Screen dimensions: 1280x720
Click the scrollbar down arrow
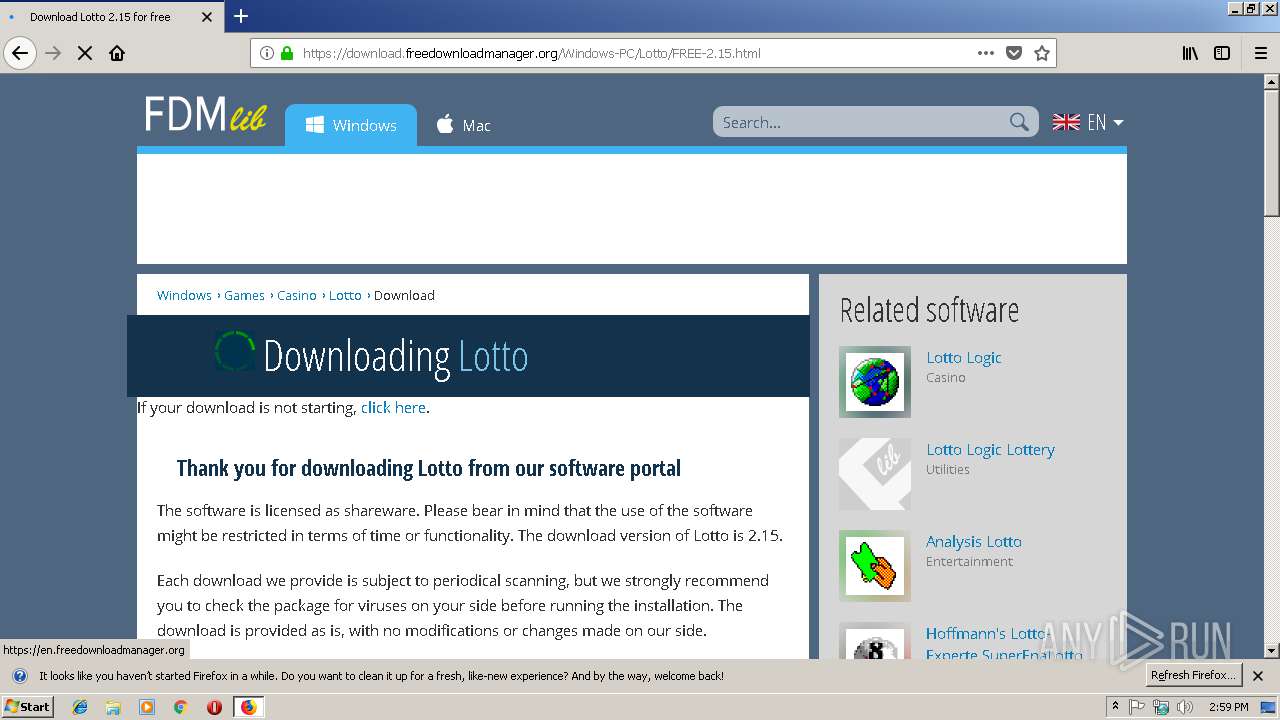[1271, 651]
